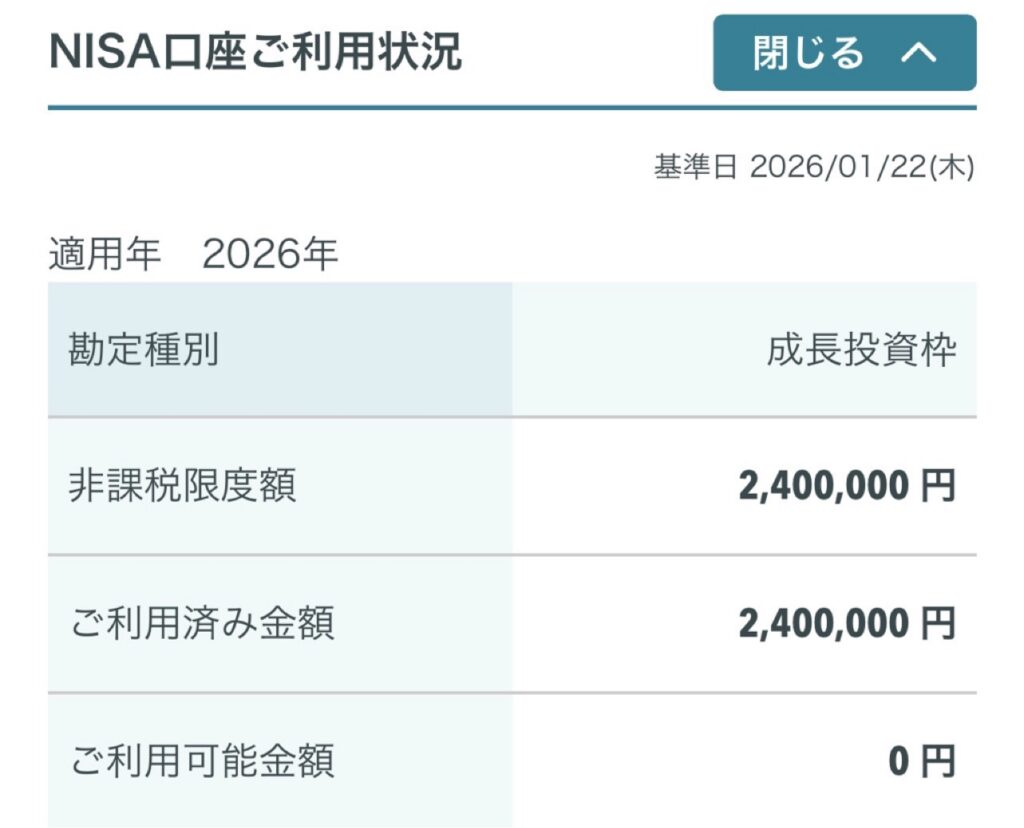The width and height of the screenshot is (1024, 828).
Task: Click the 適用年 label
Action: (x=104, y=255)
